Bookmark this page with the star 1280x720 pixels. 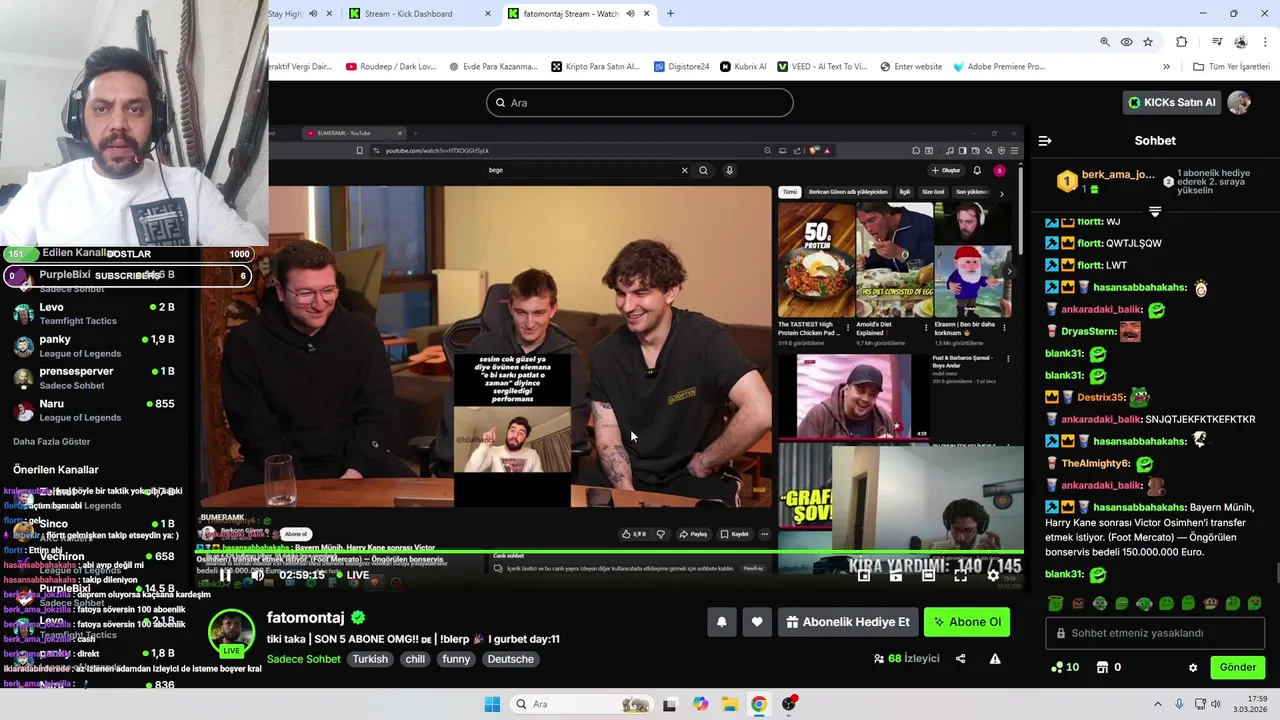click(1148, 42)
